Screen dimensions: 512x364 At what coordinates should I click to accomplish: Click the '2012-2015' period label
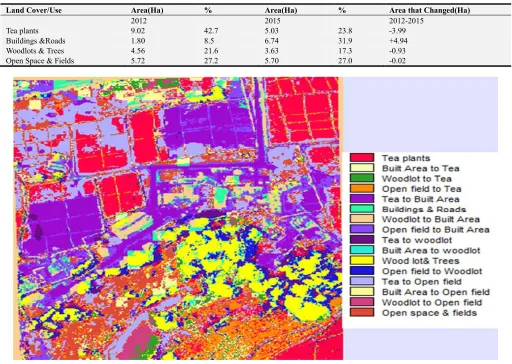[x=406, y=21]
